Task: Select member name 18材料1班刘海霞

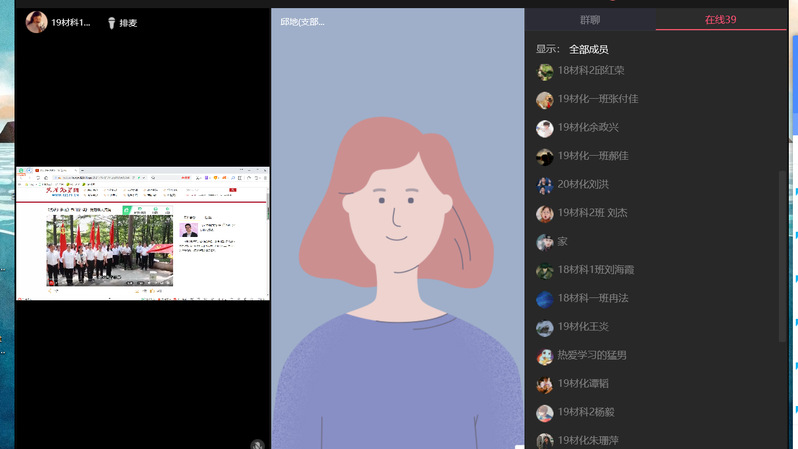Action: [x=596, y=270]
